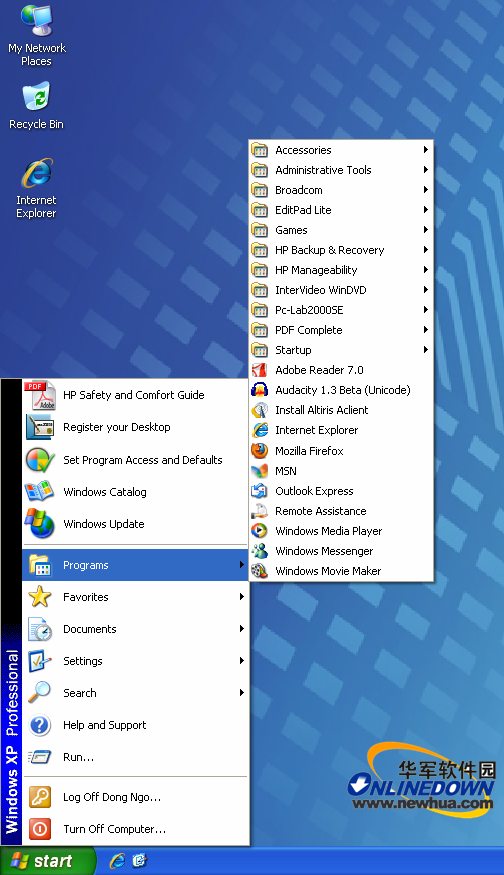Click Windows Update in the Start menu
This screenshot has width=504, height=875.
[136, 523]
